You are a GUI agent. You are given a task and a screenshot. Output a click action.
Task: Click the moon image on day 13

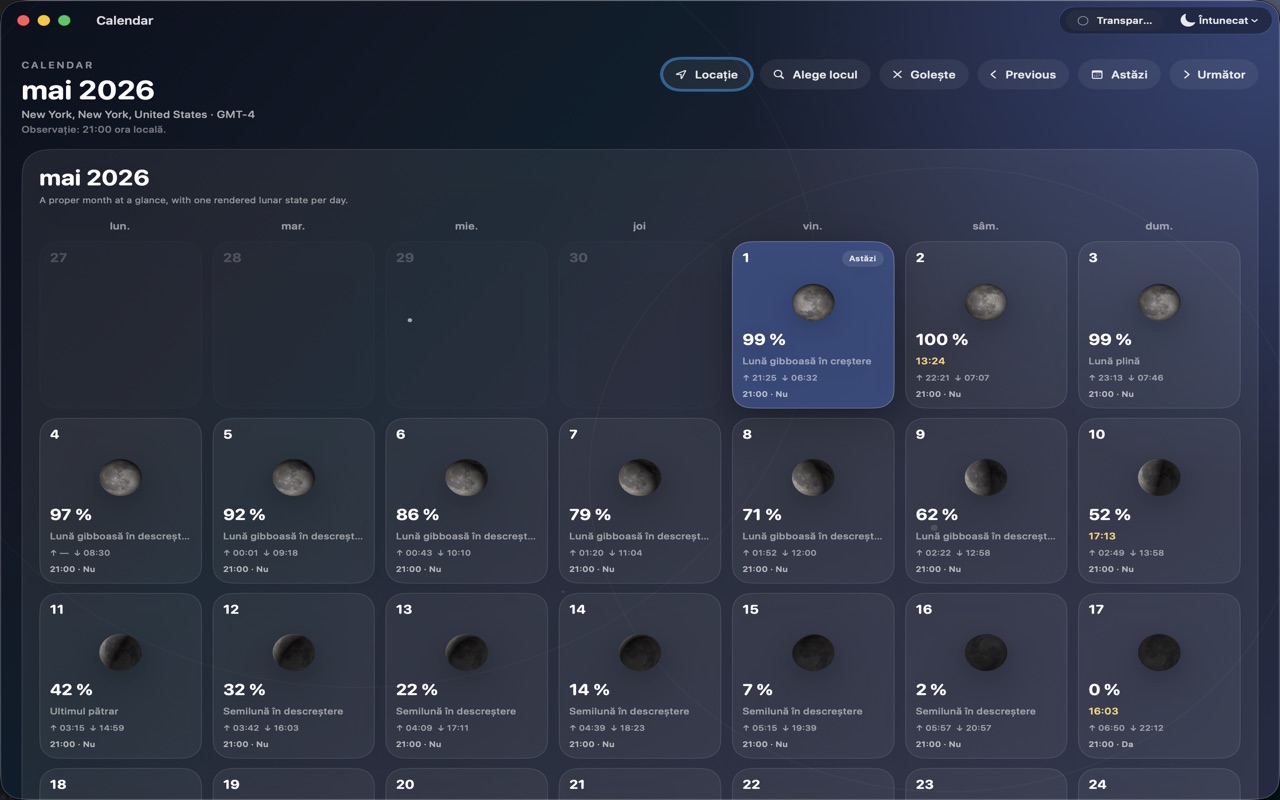[466, 652]
